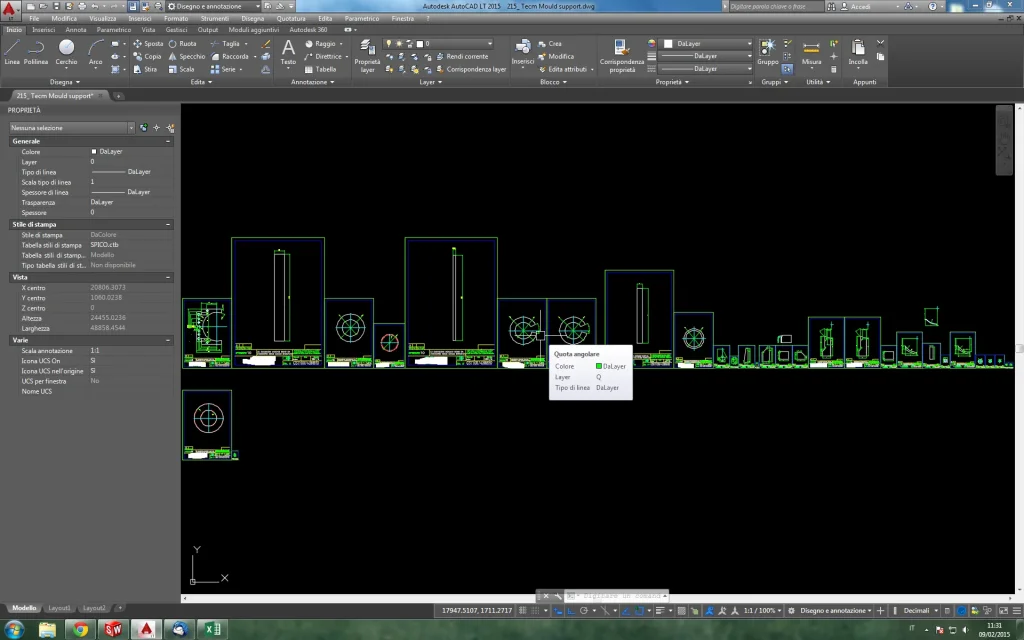1024x640 pixels.
Task: Click the Scala scale tool
Action: (182, 69)
